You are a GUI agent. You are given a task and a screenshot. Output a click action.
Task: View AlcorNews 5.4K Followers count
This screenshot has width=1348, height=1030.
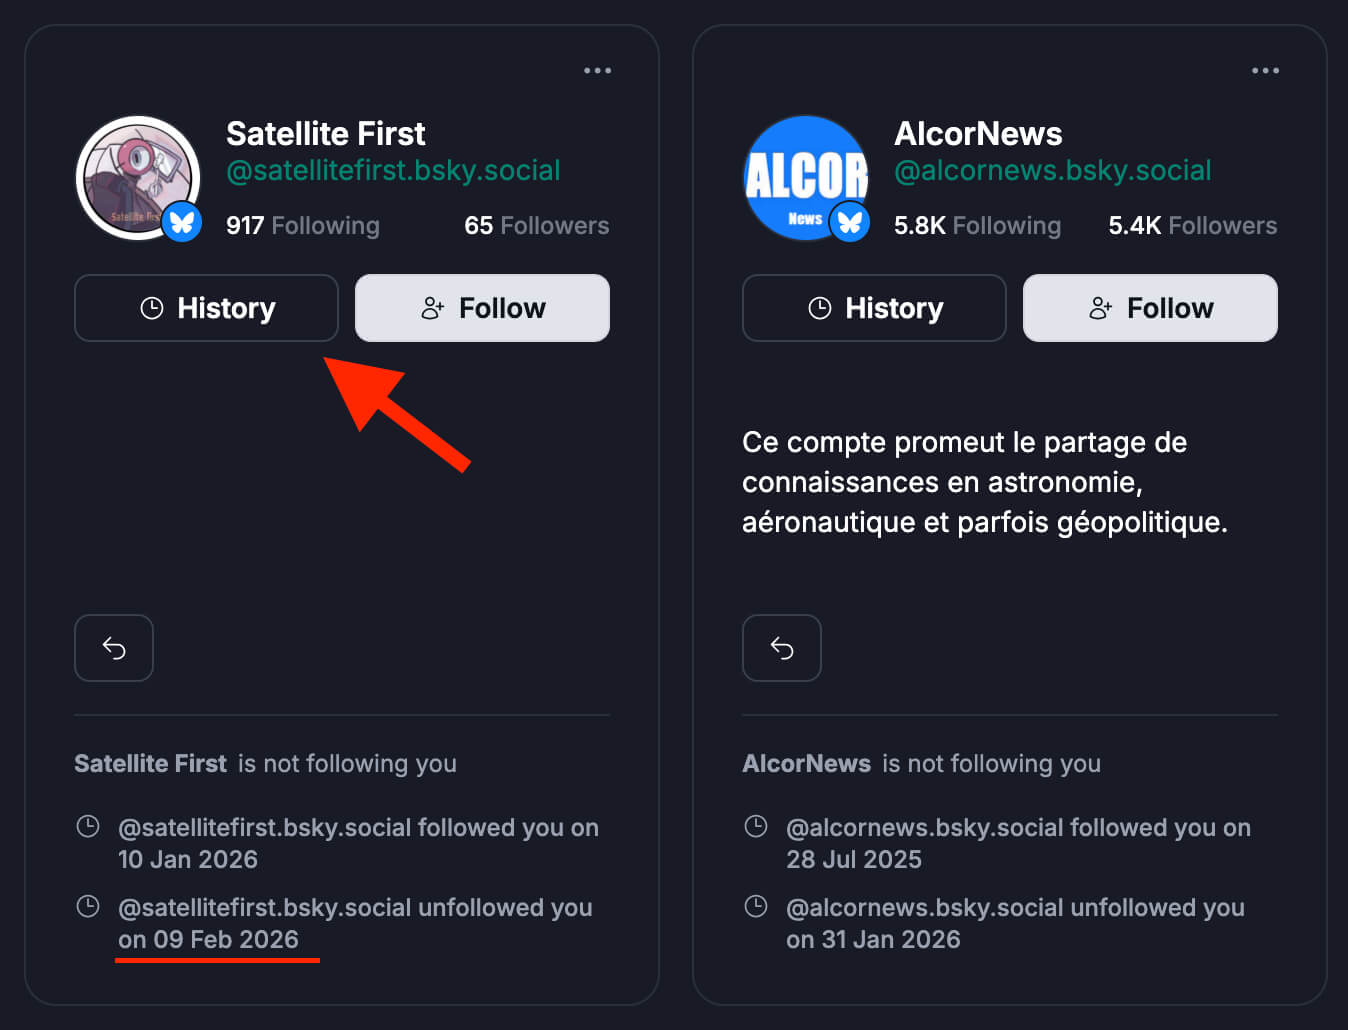coord(1192,226)
